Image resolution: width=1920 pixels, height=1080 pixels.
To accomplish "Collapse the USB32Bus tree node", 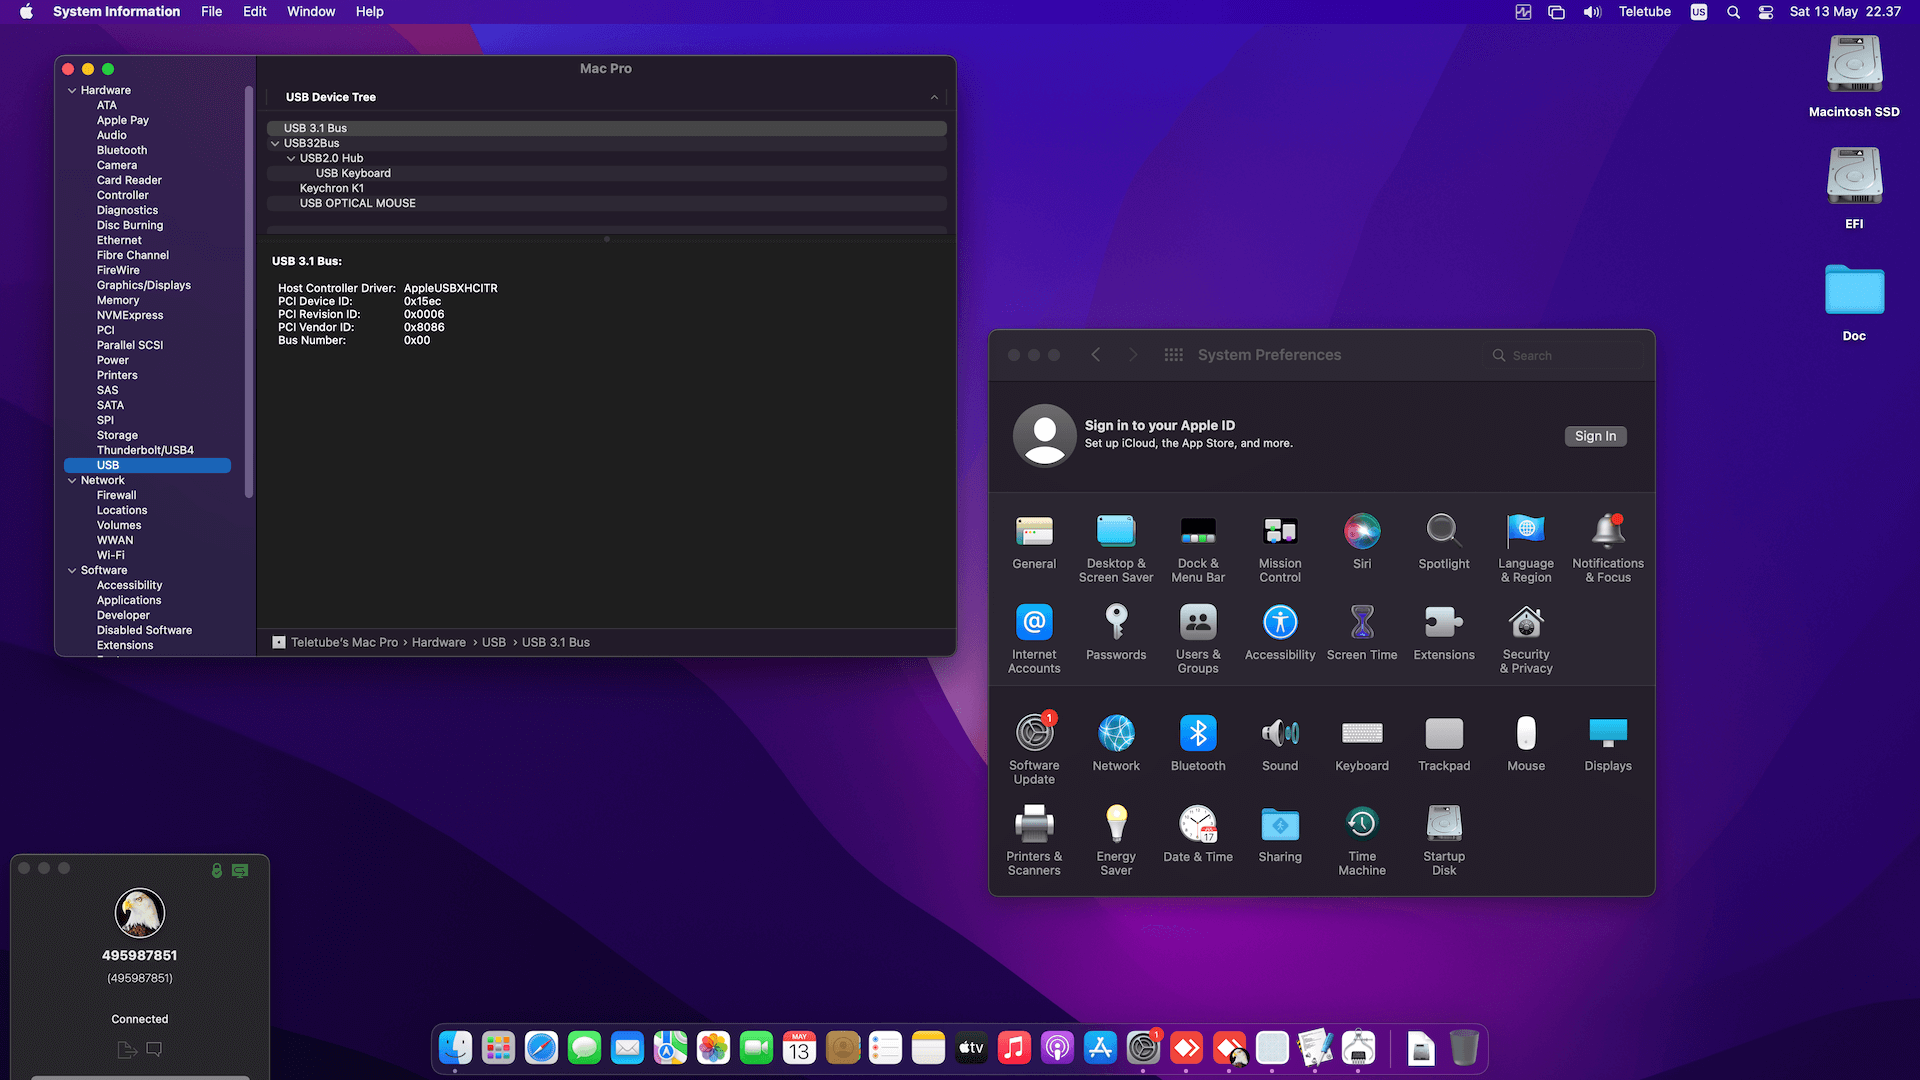I will [x=275, y=143].
